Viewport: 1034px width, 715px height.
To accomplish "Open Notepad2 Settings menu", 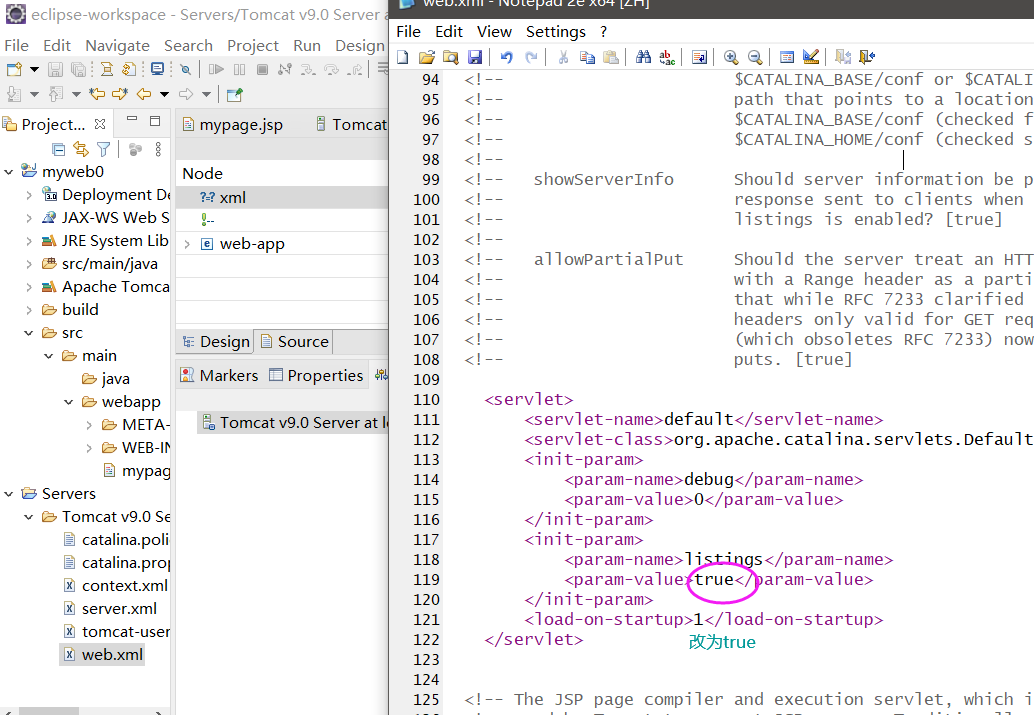I will click(555, 32).
